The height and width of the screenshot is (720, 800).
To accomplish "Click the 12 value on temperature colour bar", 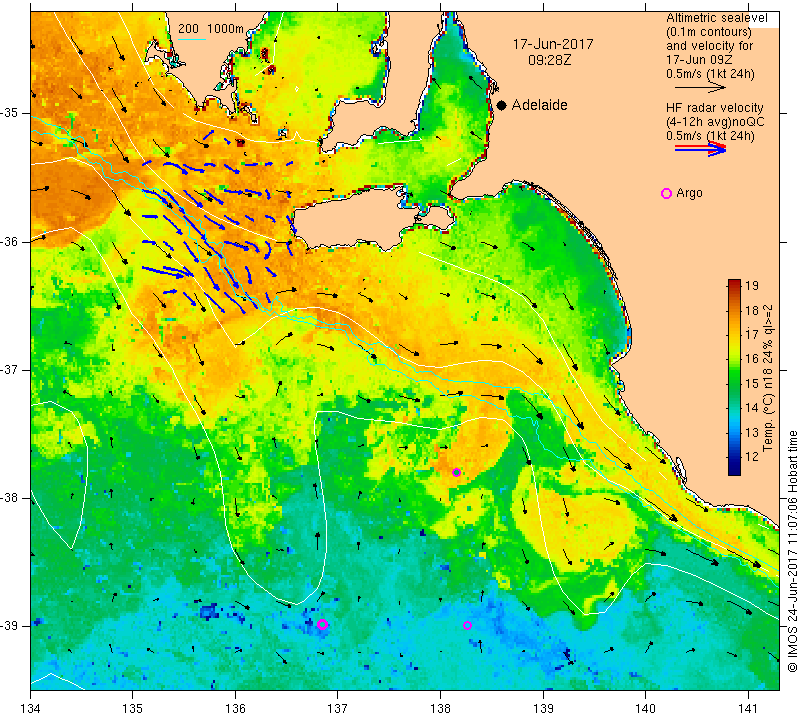I will click(x=752, y=457).
